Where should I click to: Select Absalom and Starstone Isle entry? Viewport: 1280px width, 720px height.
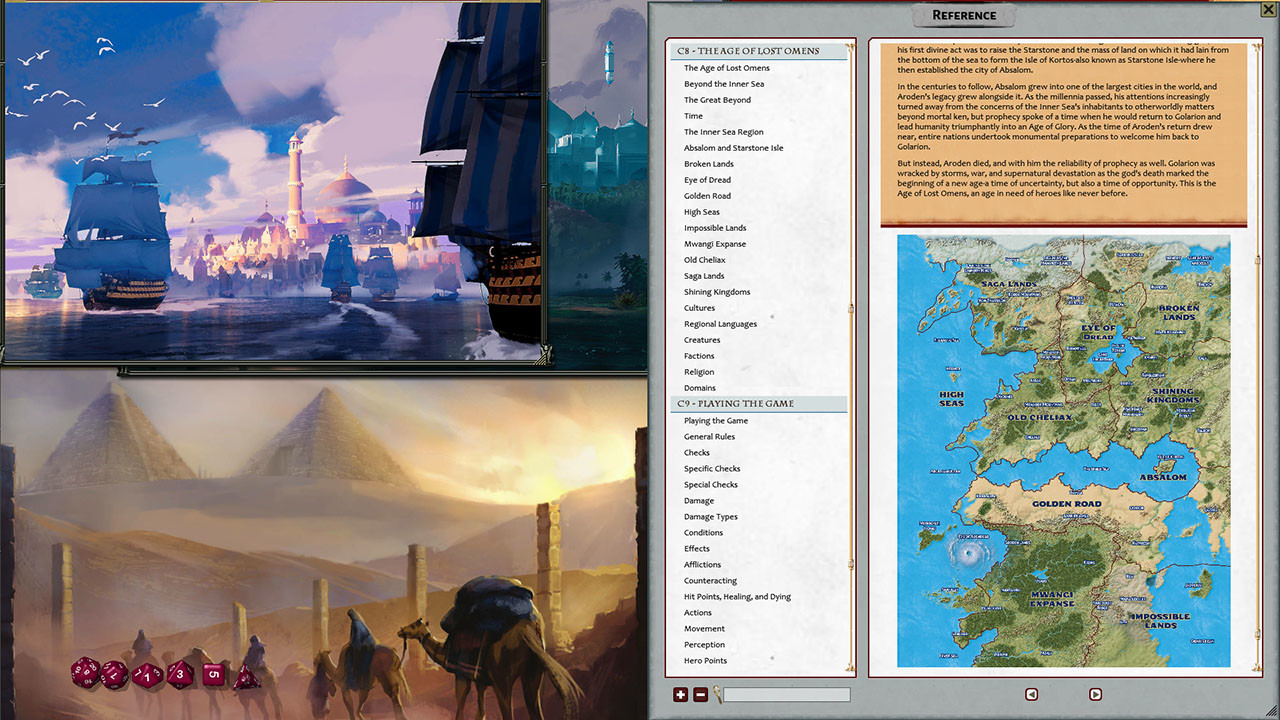(x=733, y=148)
